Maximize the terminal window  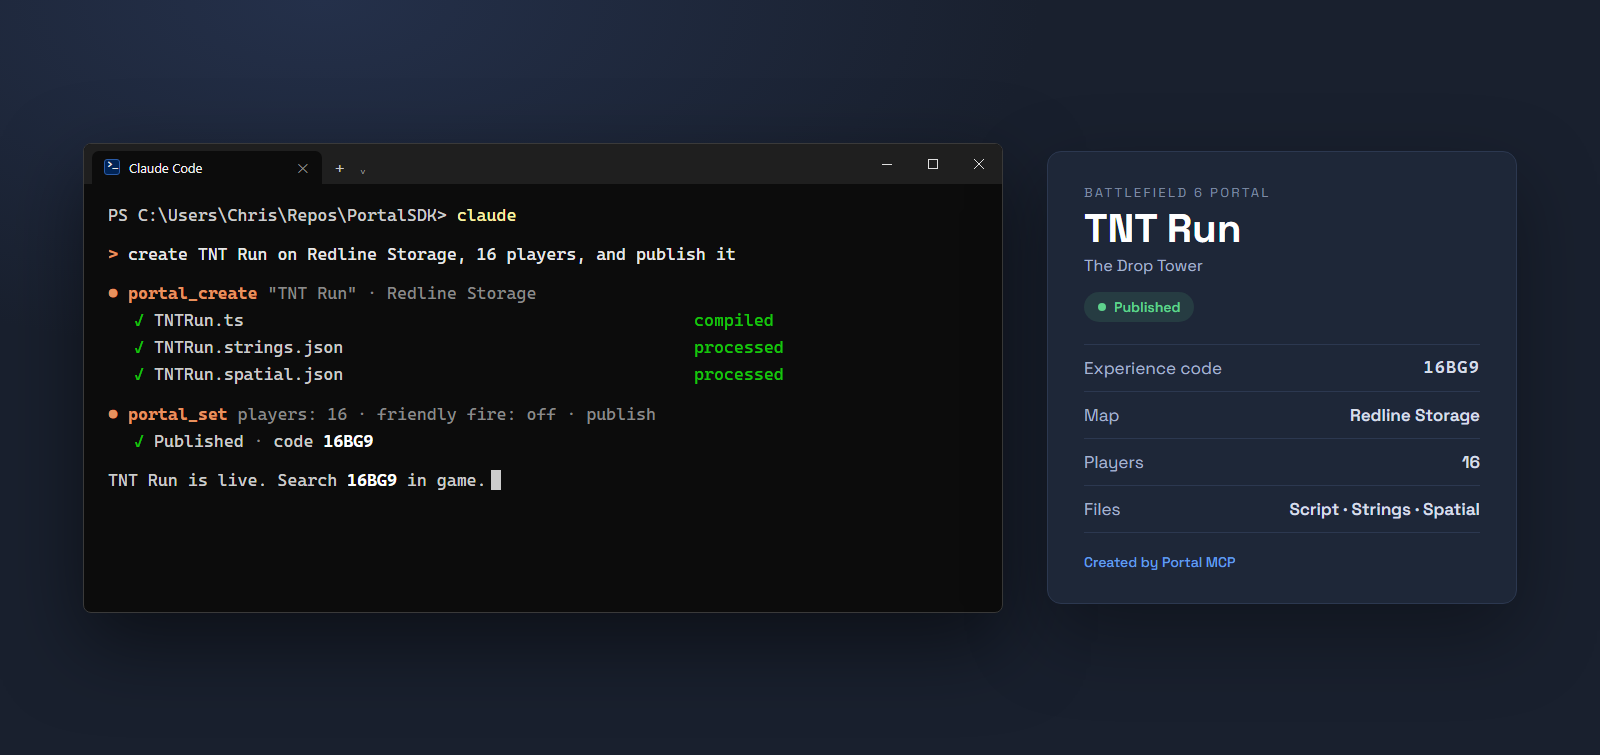point(933,164)
